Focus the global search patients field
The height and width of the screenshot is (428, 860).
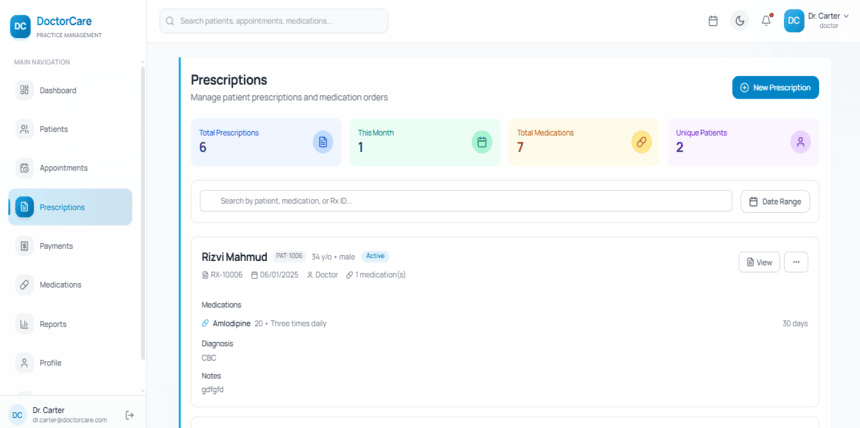point(274,21)
